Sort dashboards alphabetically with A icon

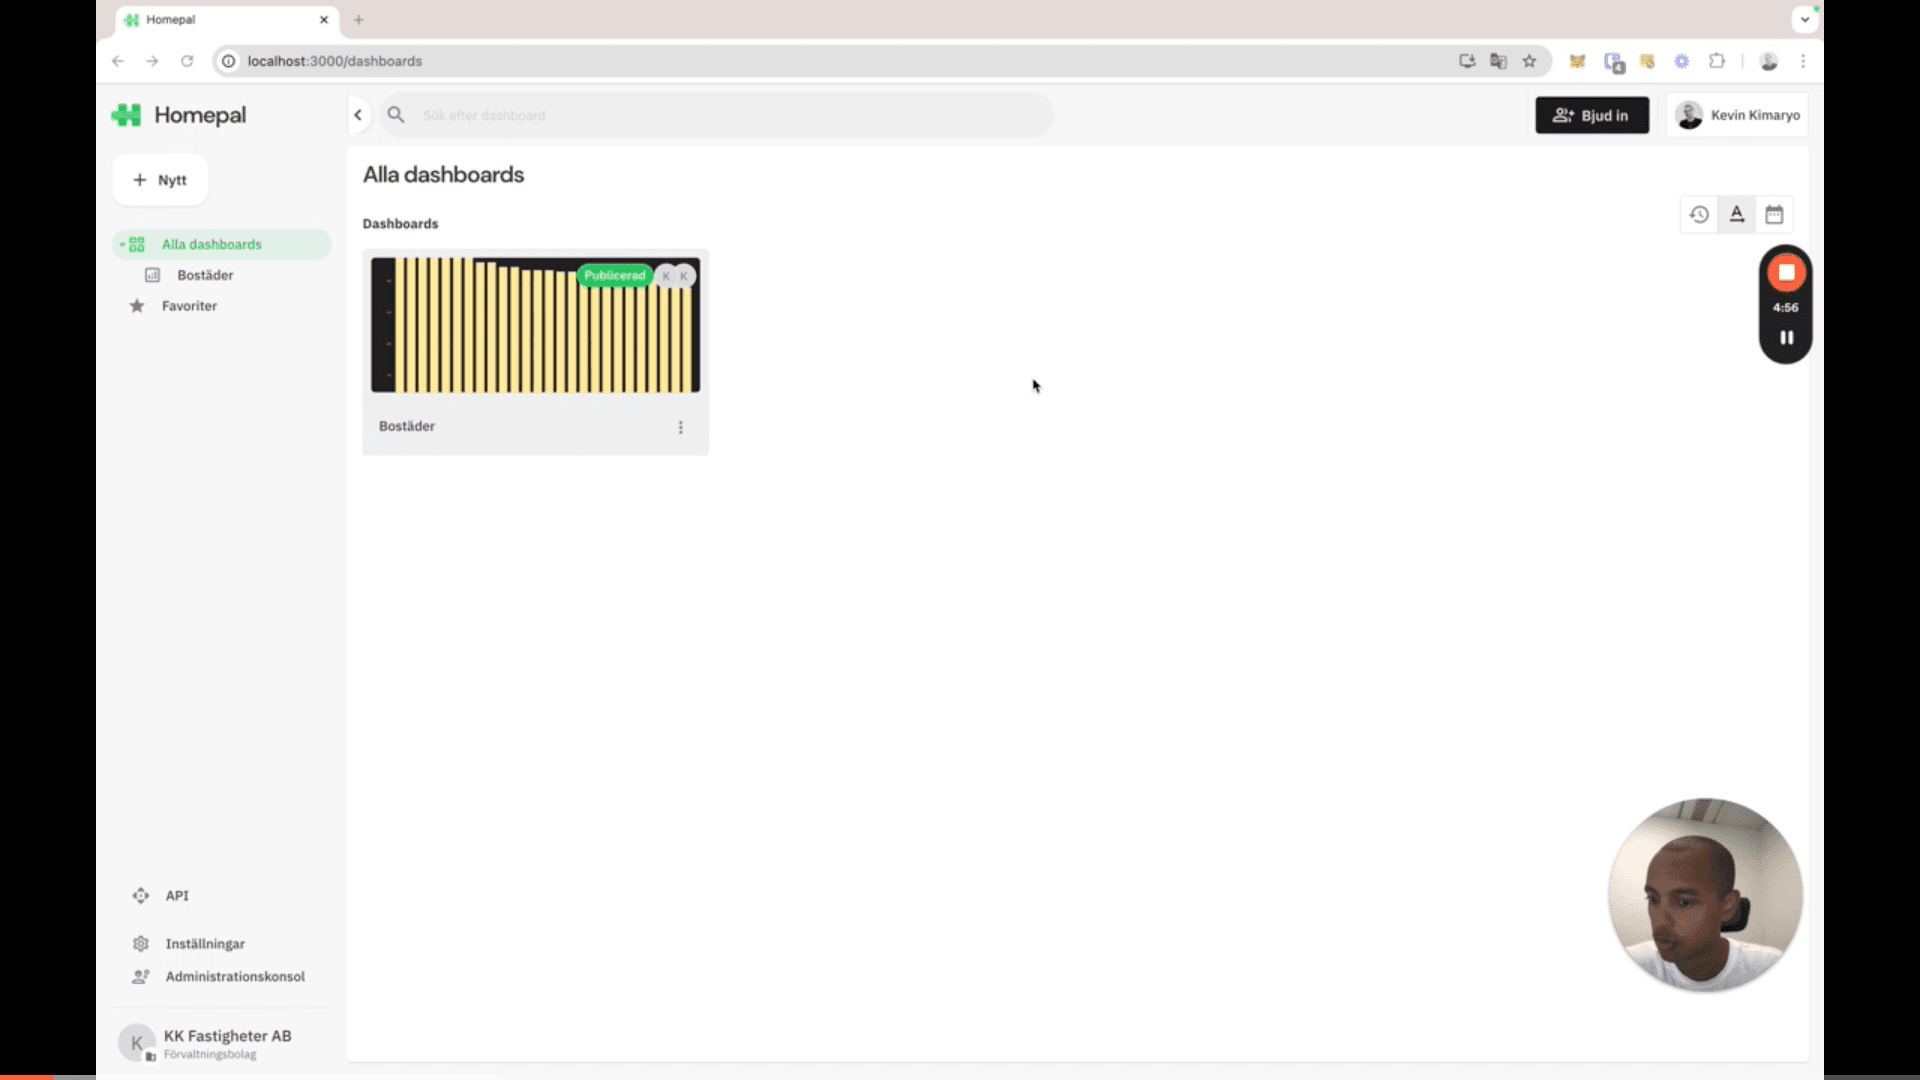[x=1737, y=214]
